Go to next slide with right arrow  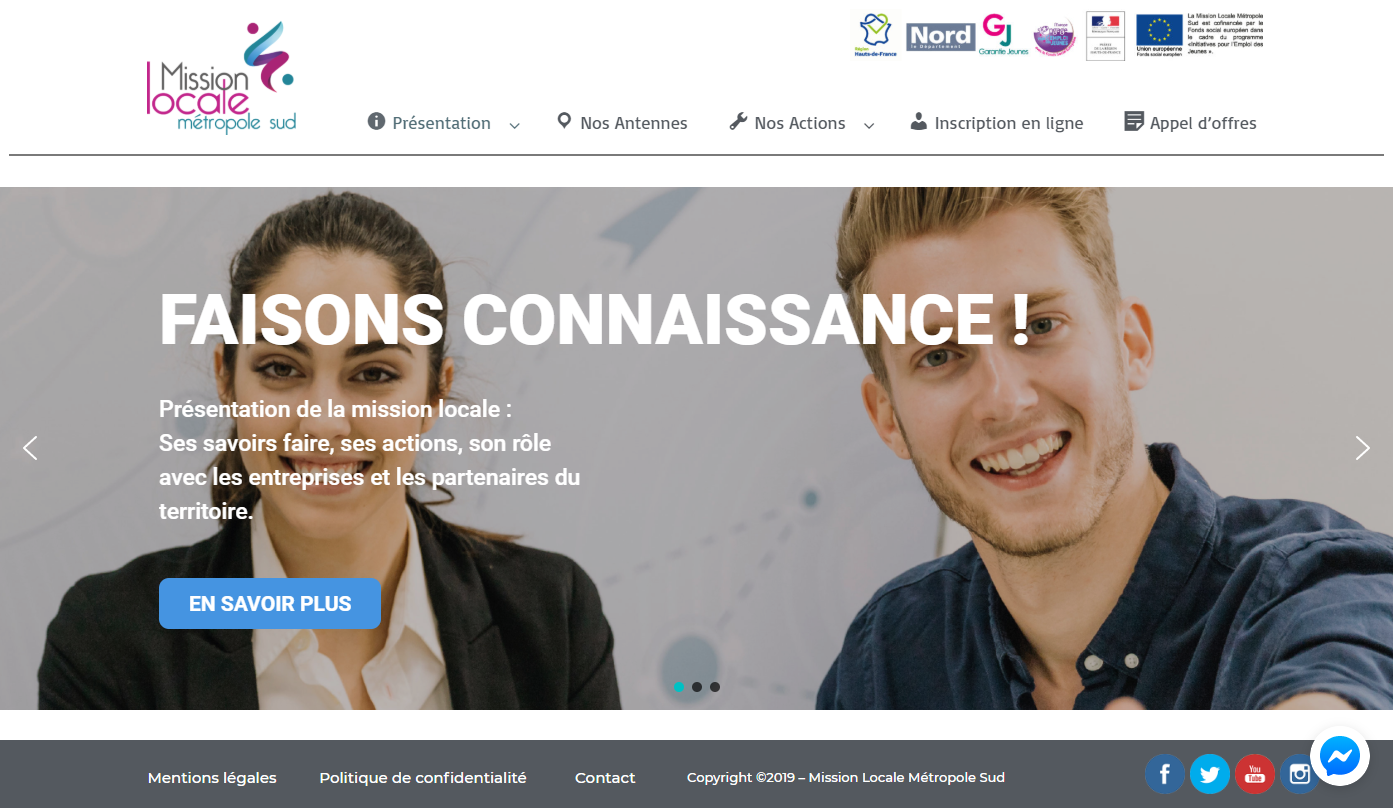click(1362, 448)
